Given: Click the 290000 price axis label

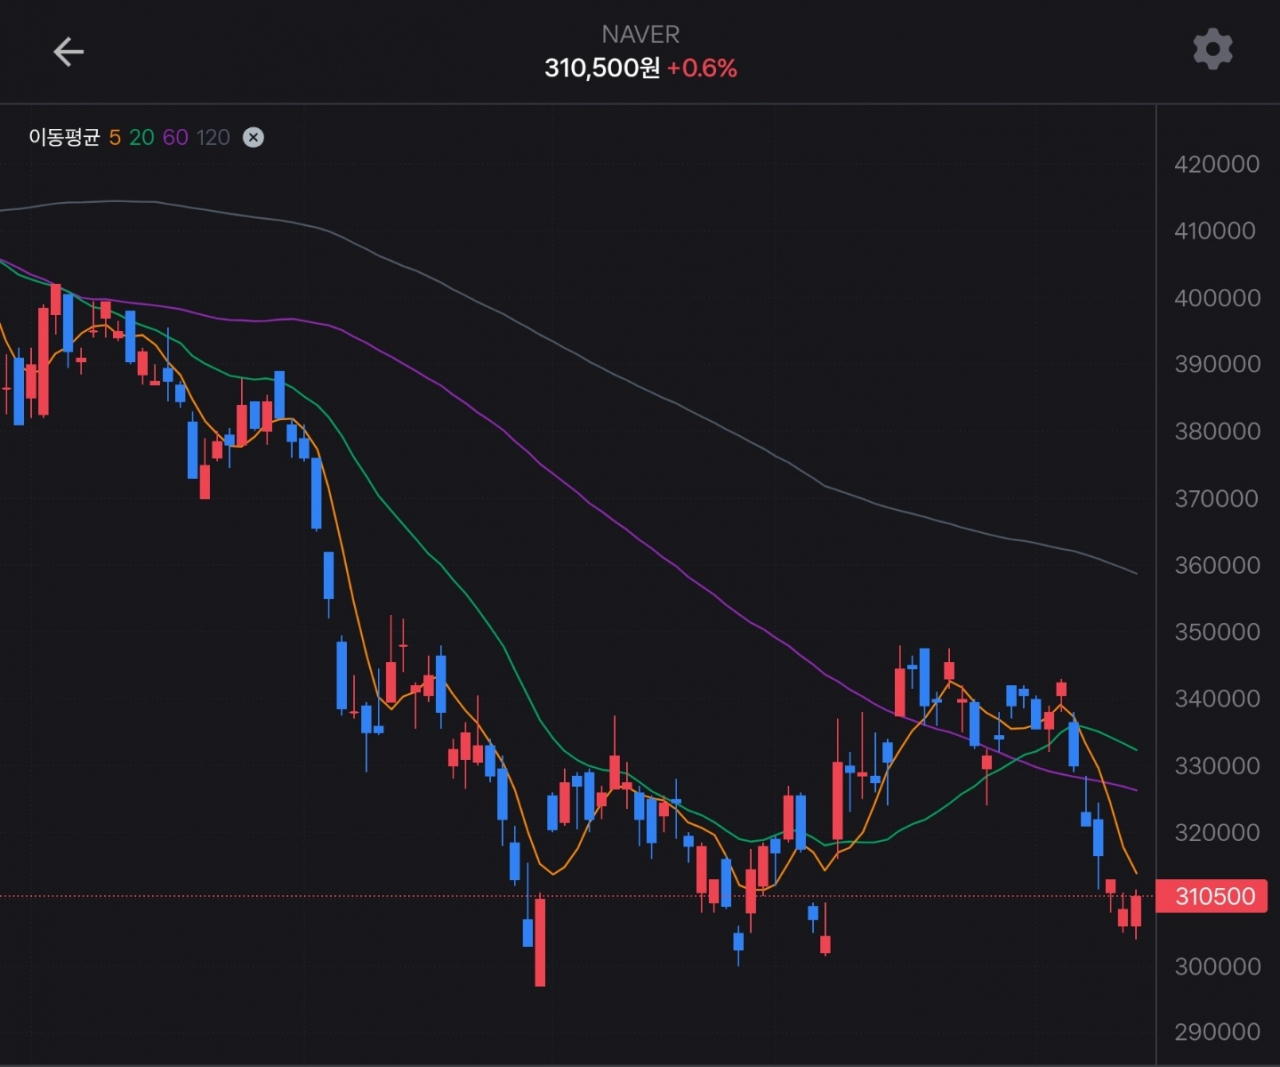Looking at the screenshot, I should (x=1217, y=1032).
